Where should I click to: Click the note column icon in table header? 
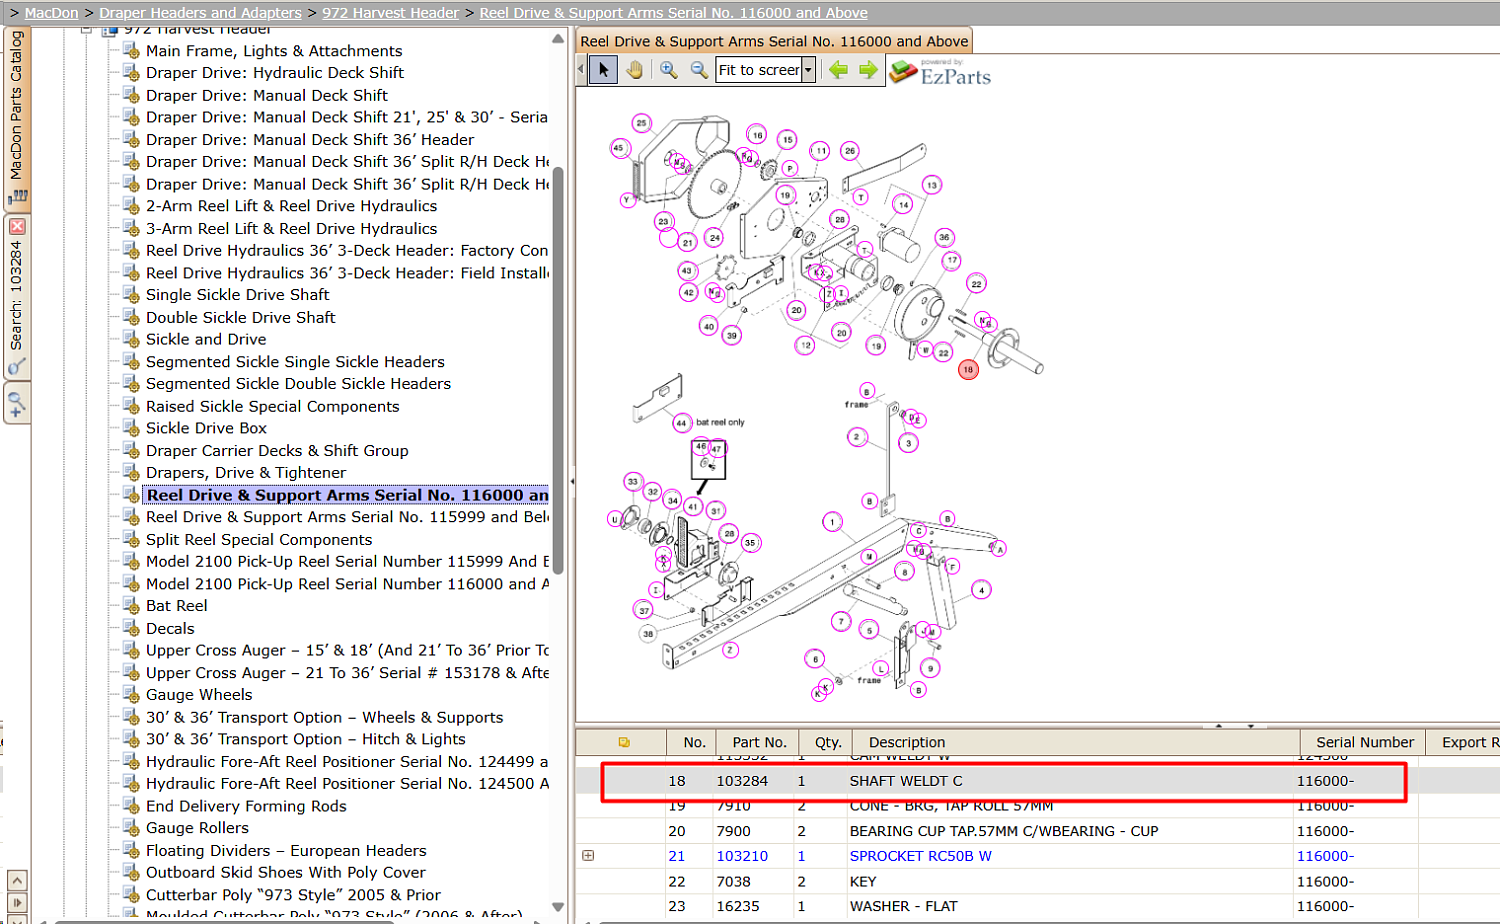pos(623,742)
